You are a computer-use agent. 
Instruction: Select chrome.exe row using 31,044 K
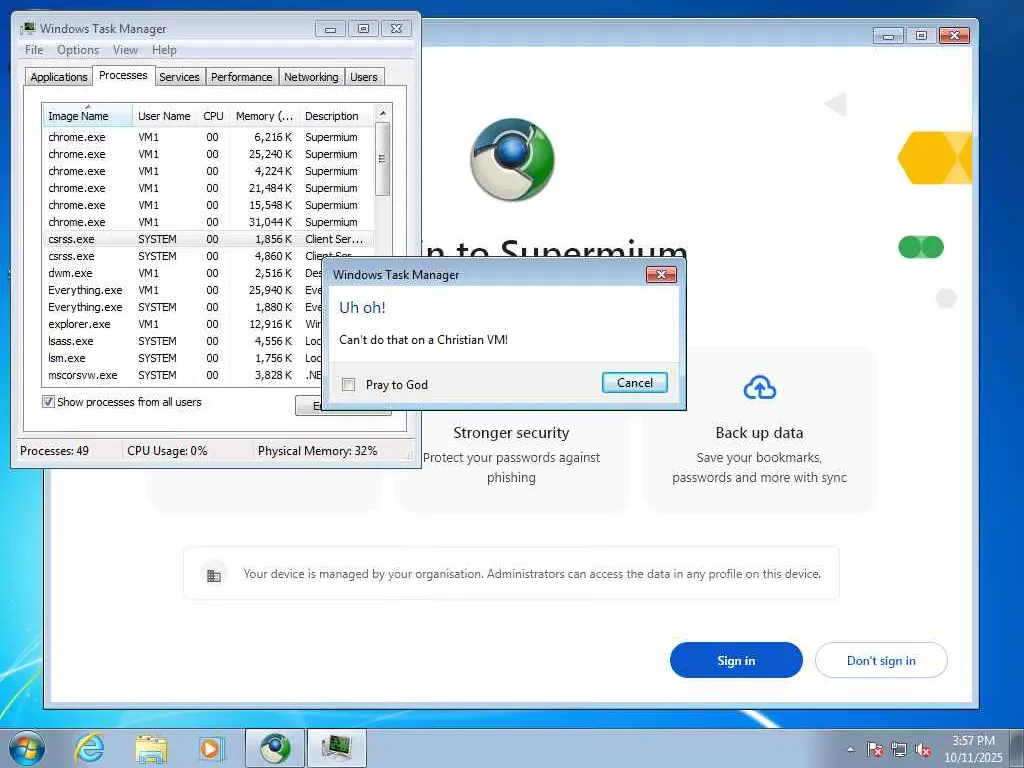tap(208, 222)
